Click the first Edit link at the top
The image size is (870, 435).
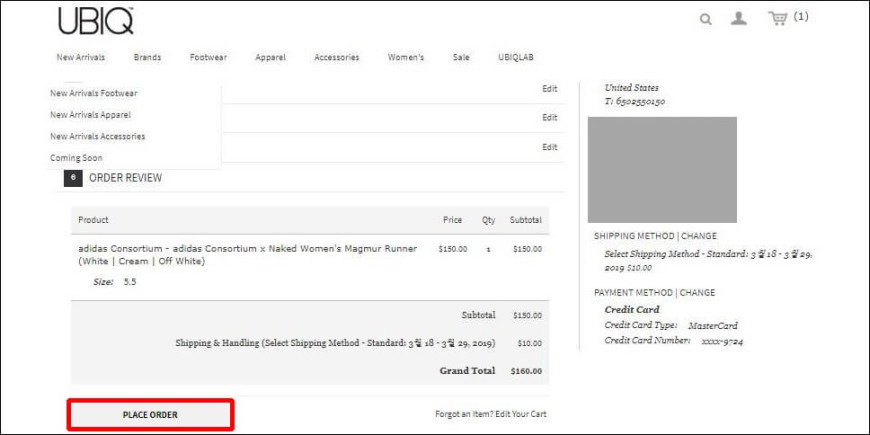549,89
